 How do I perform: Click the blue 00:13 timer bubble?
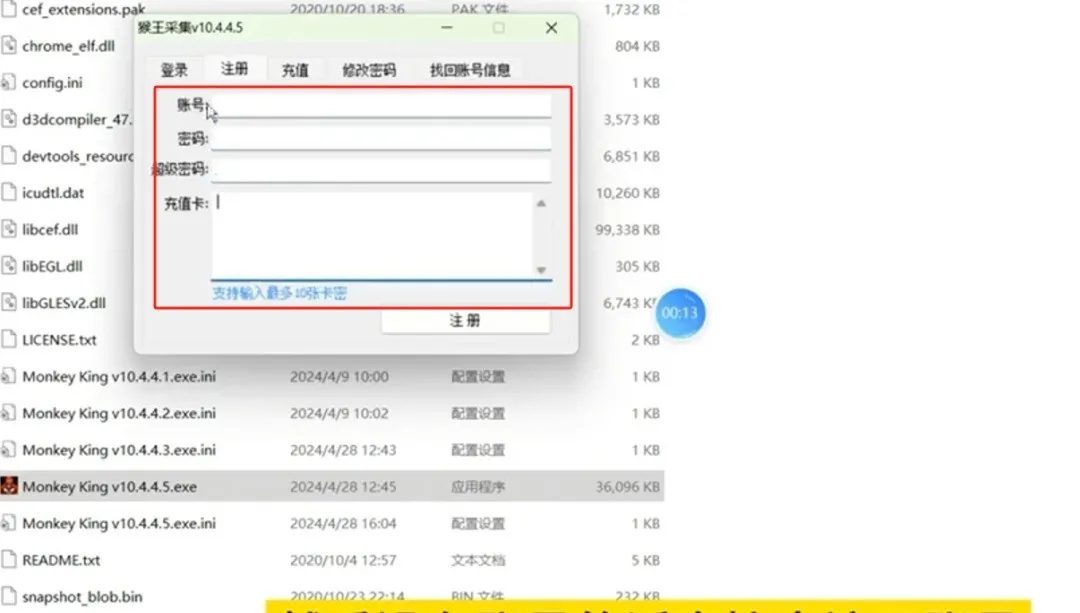[x=680, y=314]
